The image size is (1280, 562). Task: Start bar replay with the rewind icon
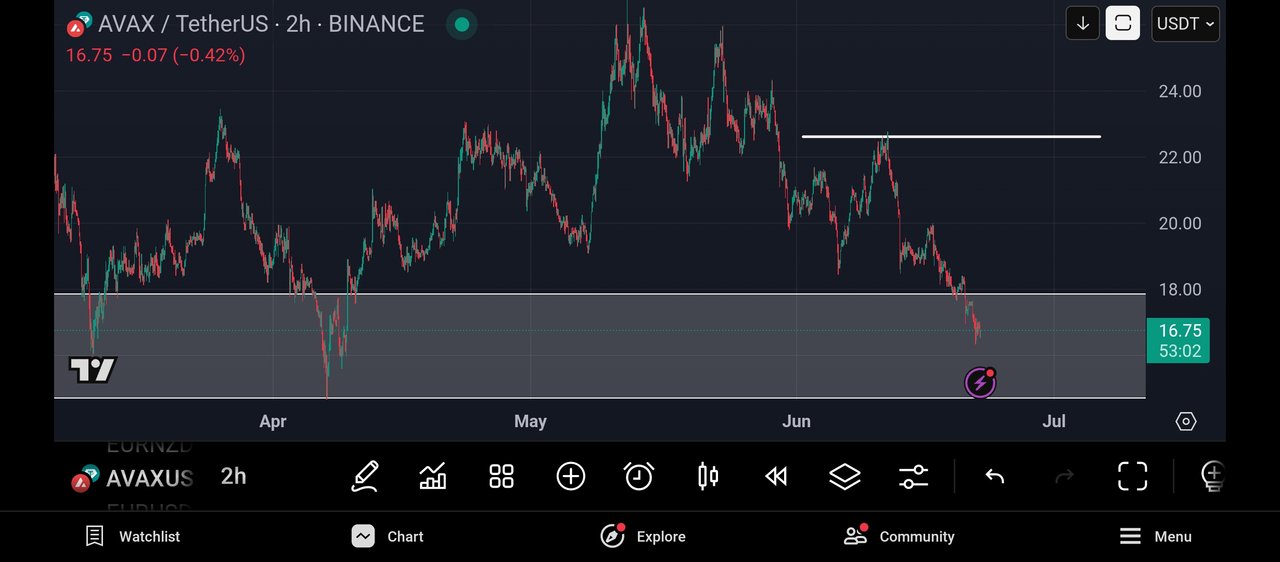coord(776,476)
